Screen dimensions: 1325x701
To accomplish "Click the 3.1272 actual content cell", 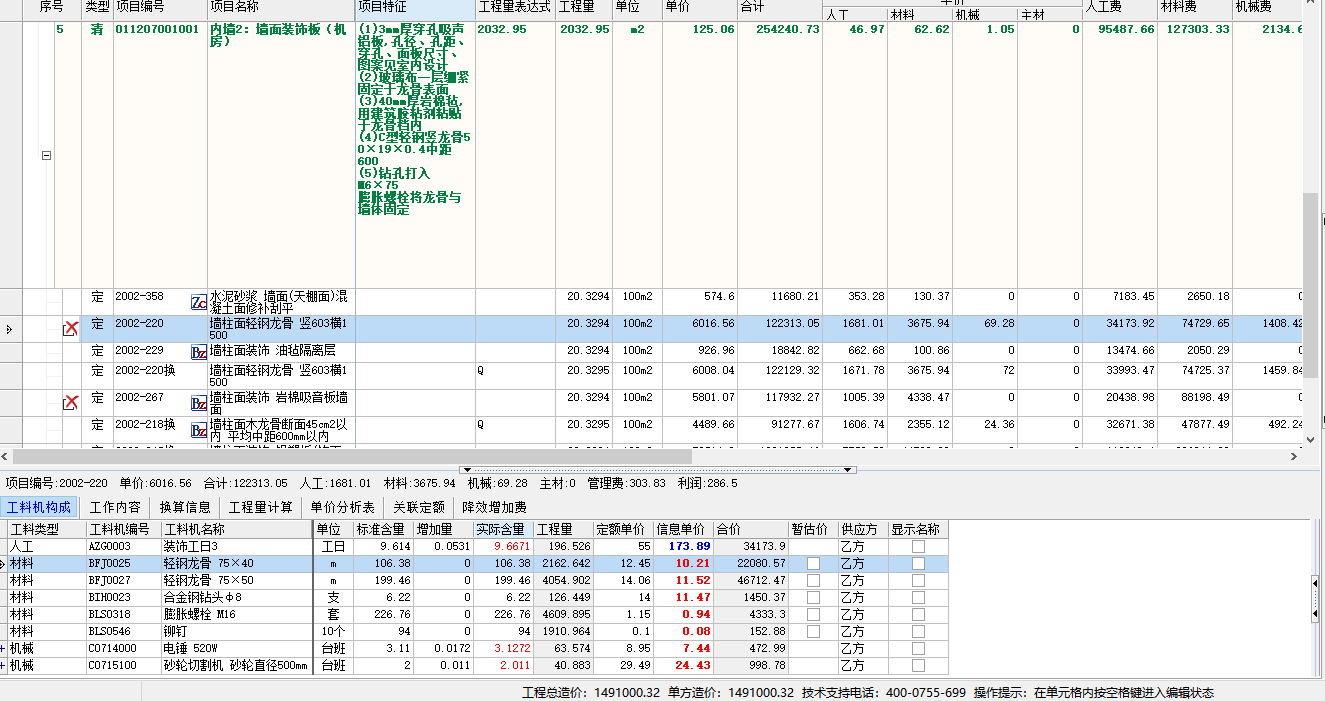I will tap(502, 648).
